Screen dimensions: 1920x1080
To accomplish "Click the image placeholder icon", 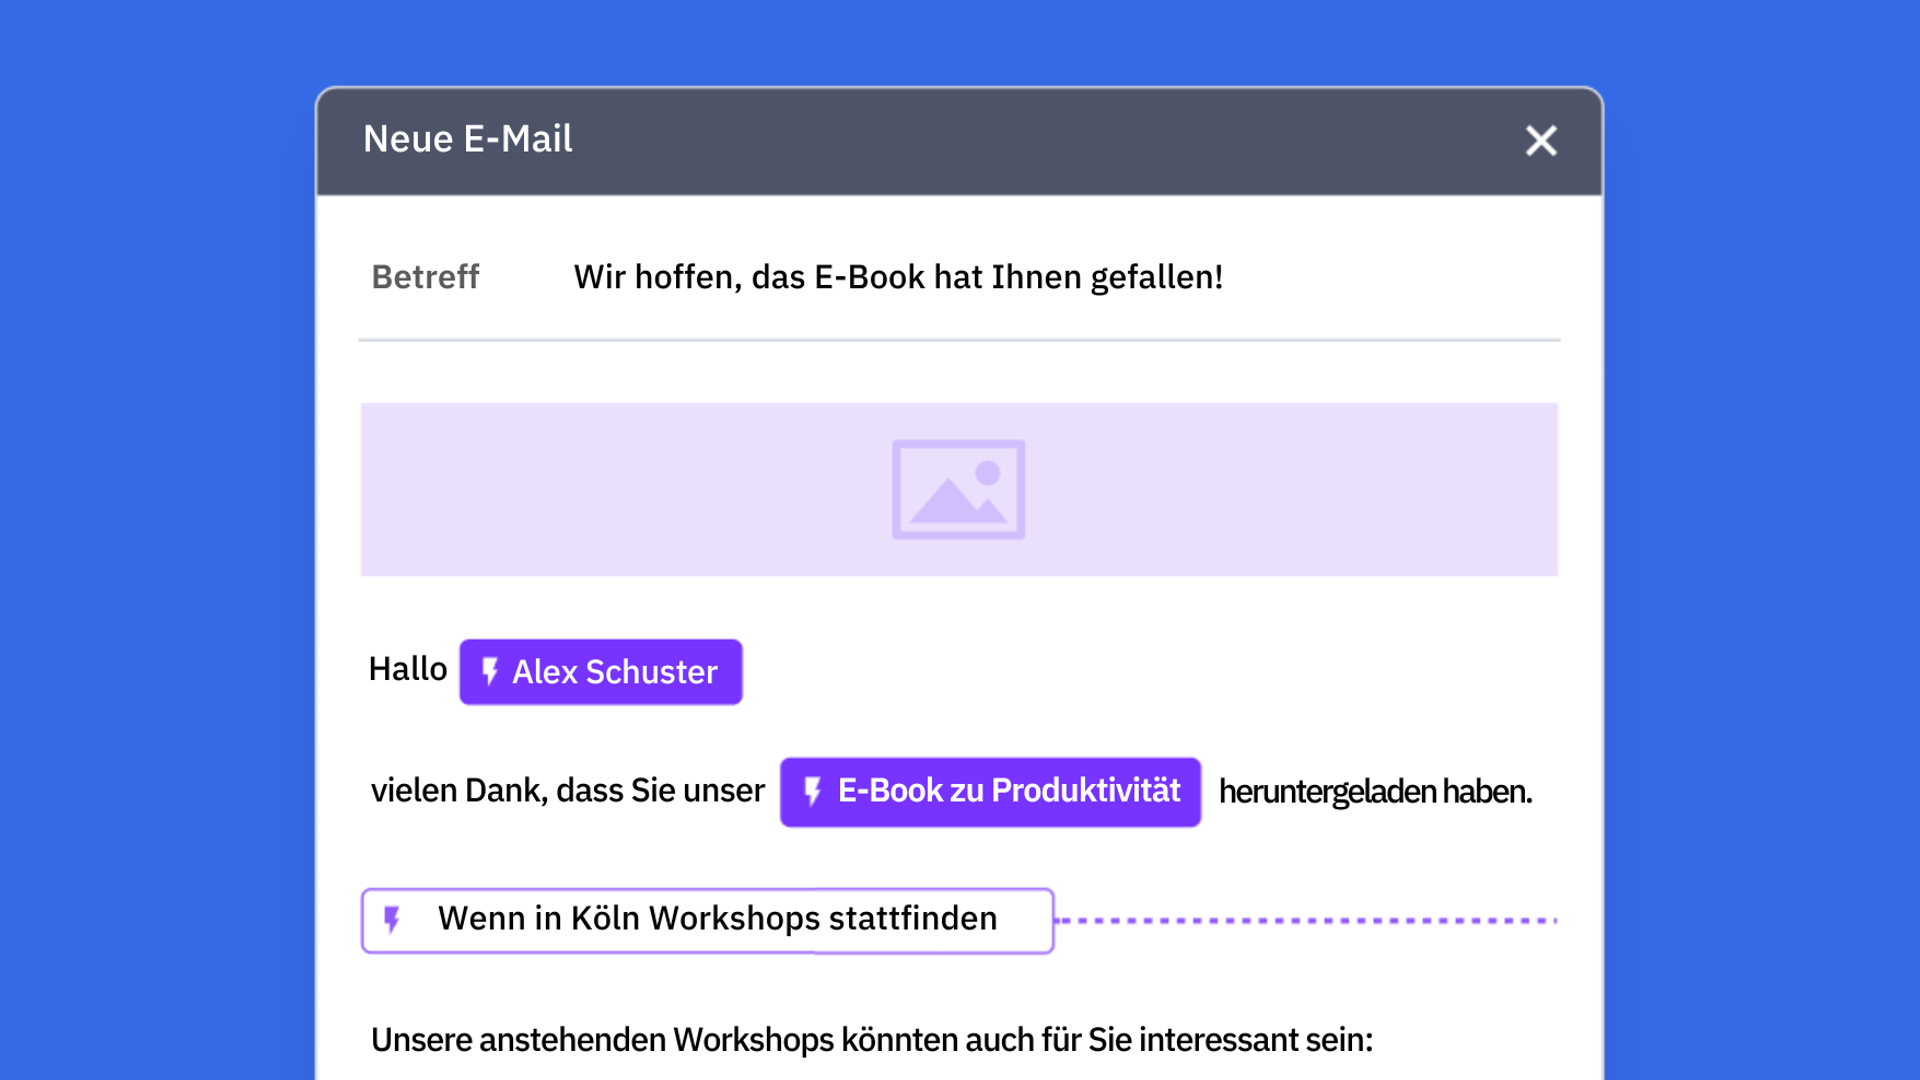I will pos(958,489).
